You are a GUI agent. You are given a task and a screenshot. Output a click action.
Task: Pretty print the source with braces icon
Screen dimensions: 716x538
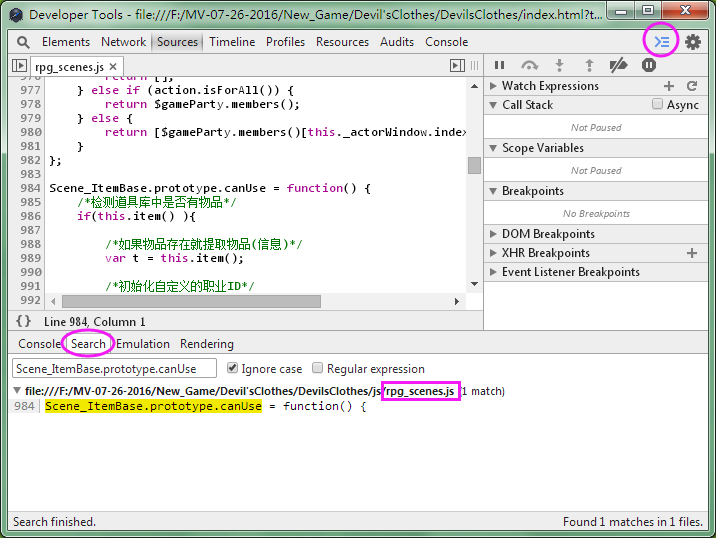click(23, 321)
